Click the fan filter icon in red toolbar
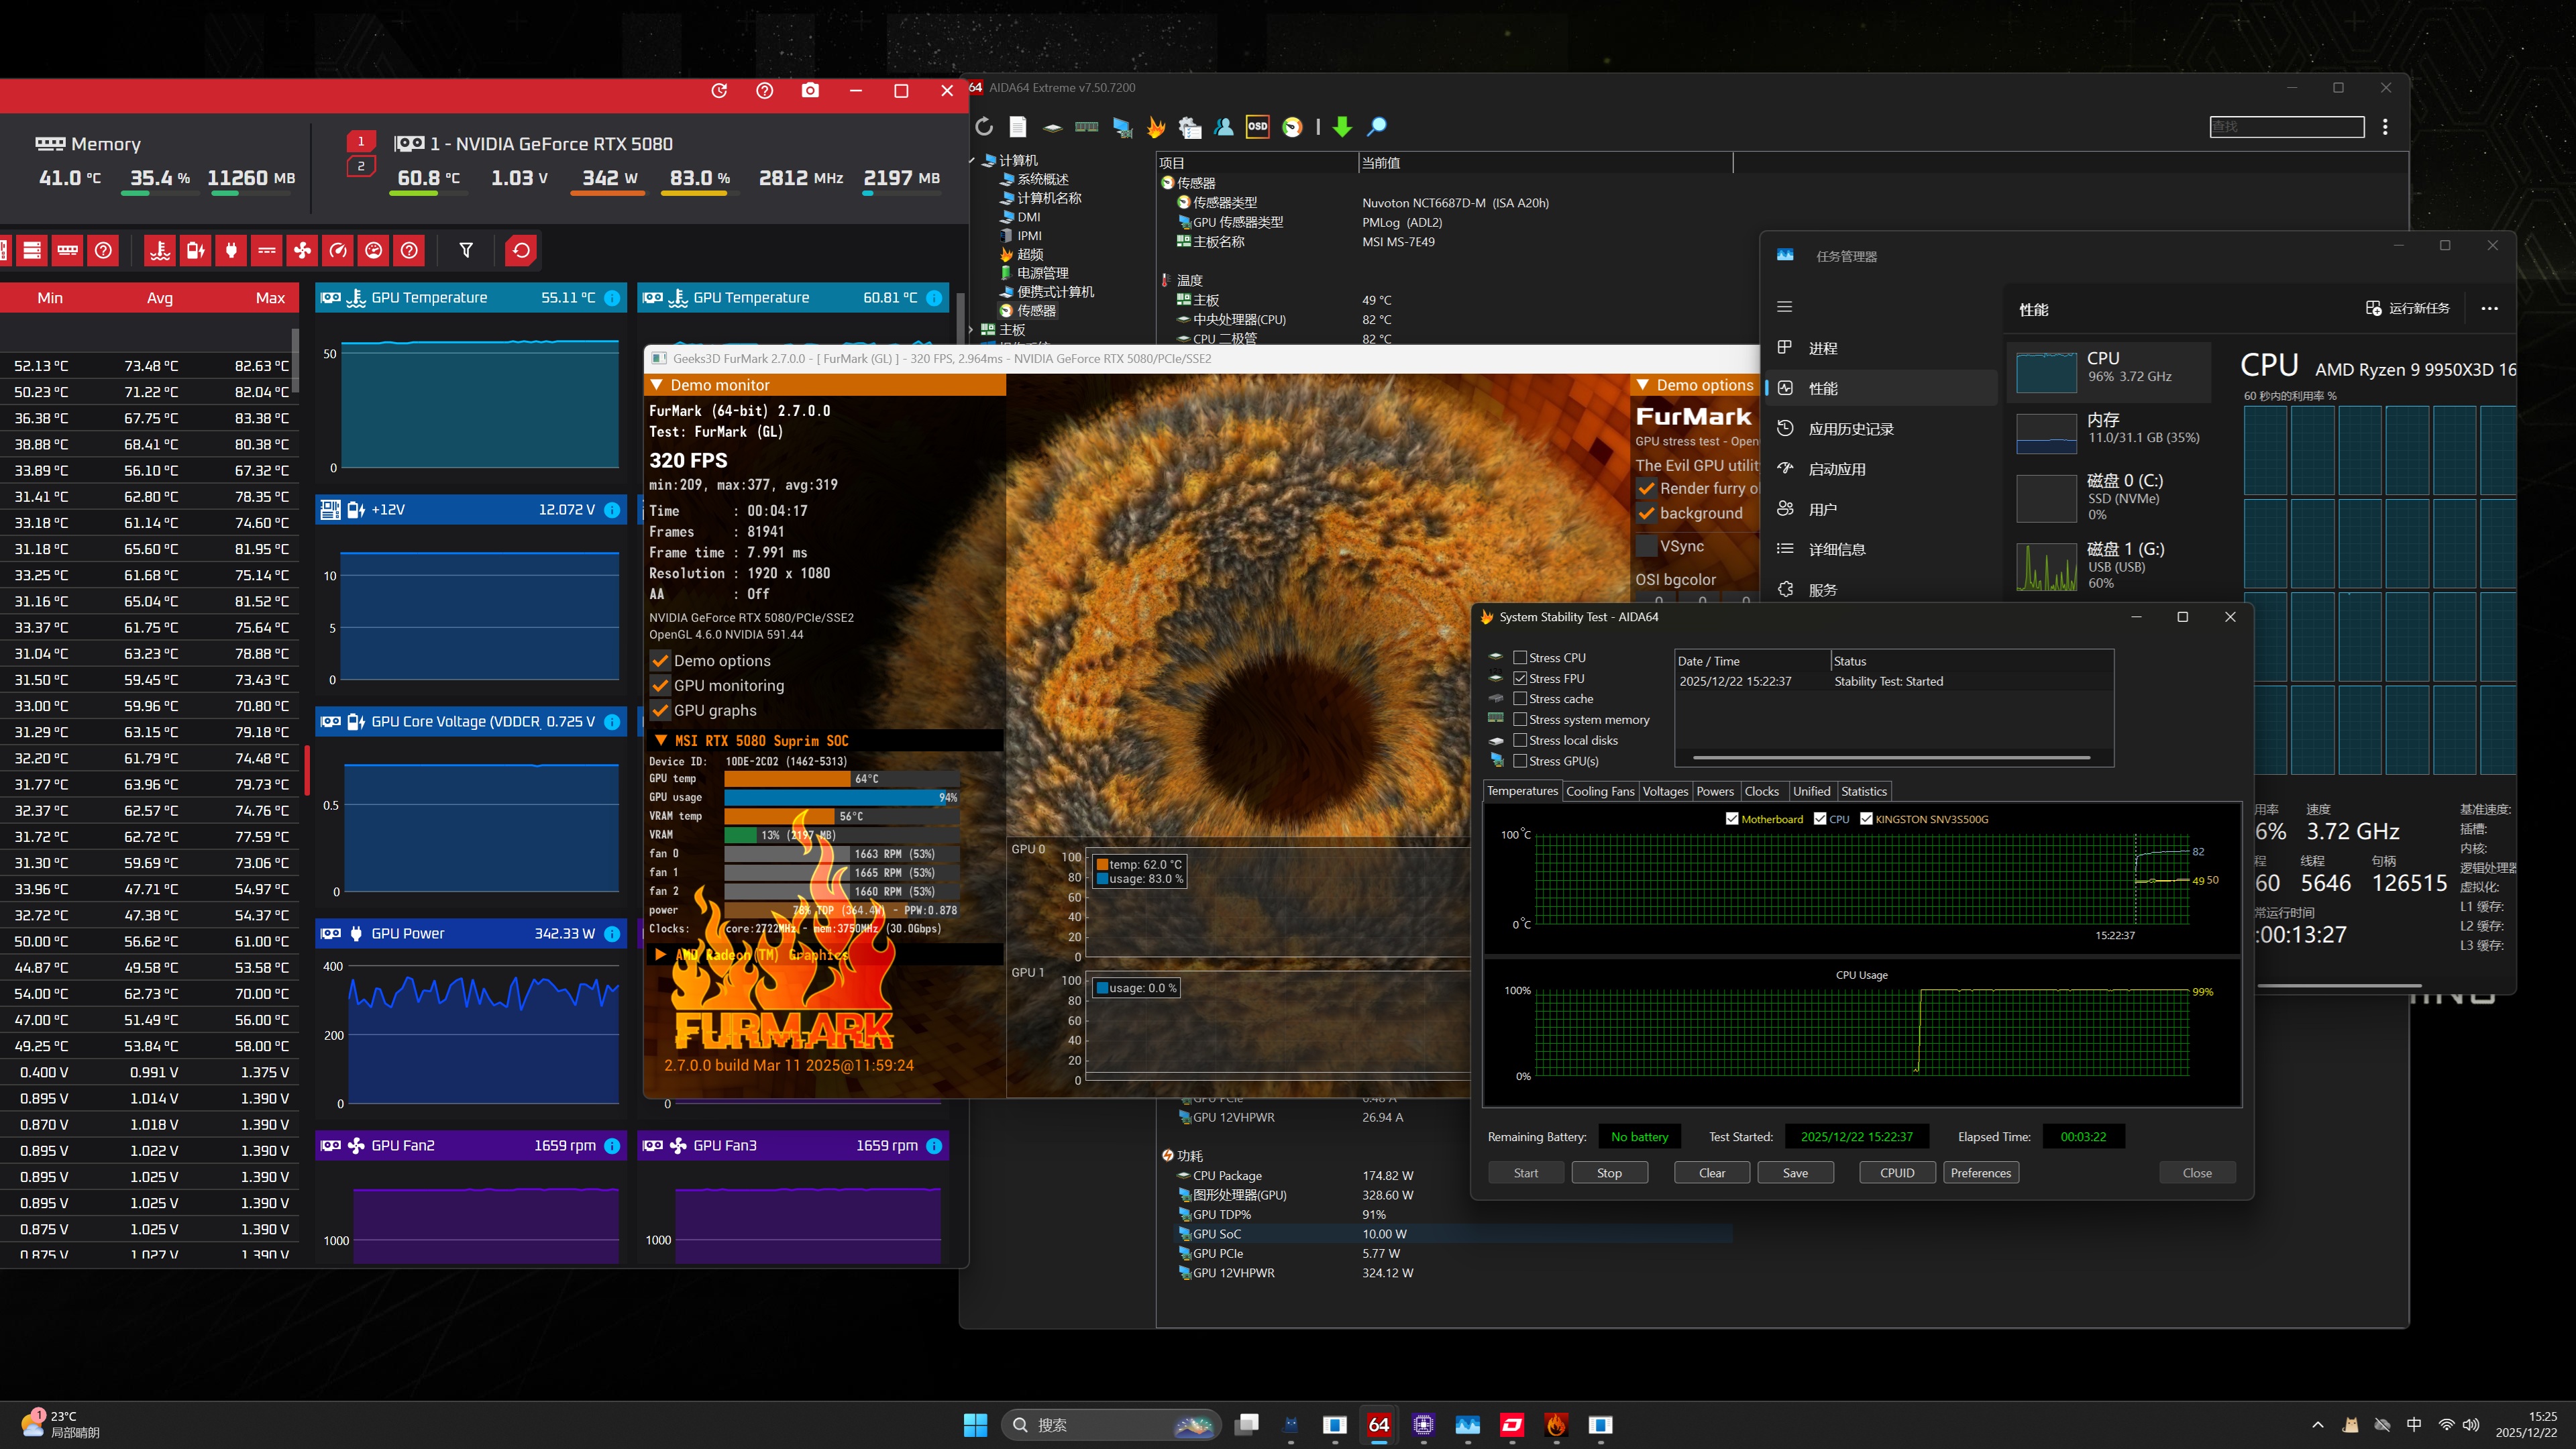Viewport: 2576px width, 1449px height. coord(302,250)
